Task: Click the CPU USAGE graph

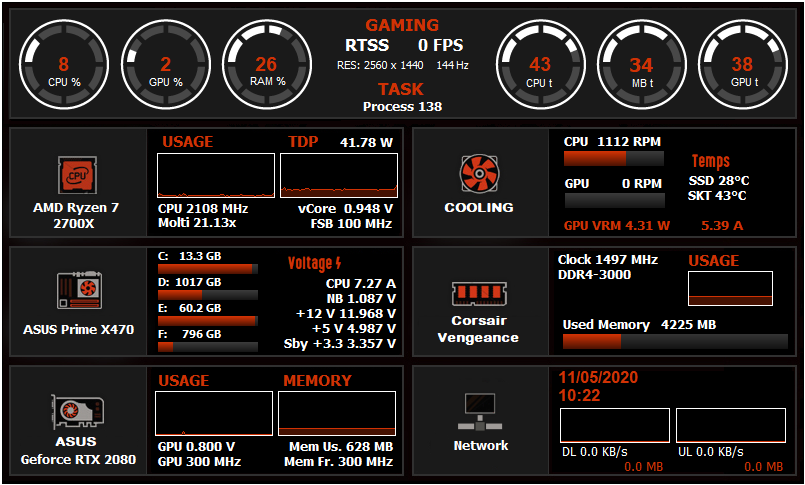Action: (x=216, y=176)
